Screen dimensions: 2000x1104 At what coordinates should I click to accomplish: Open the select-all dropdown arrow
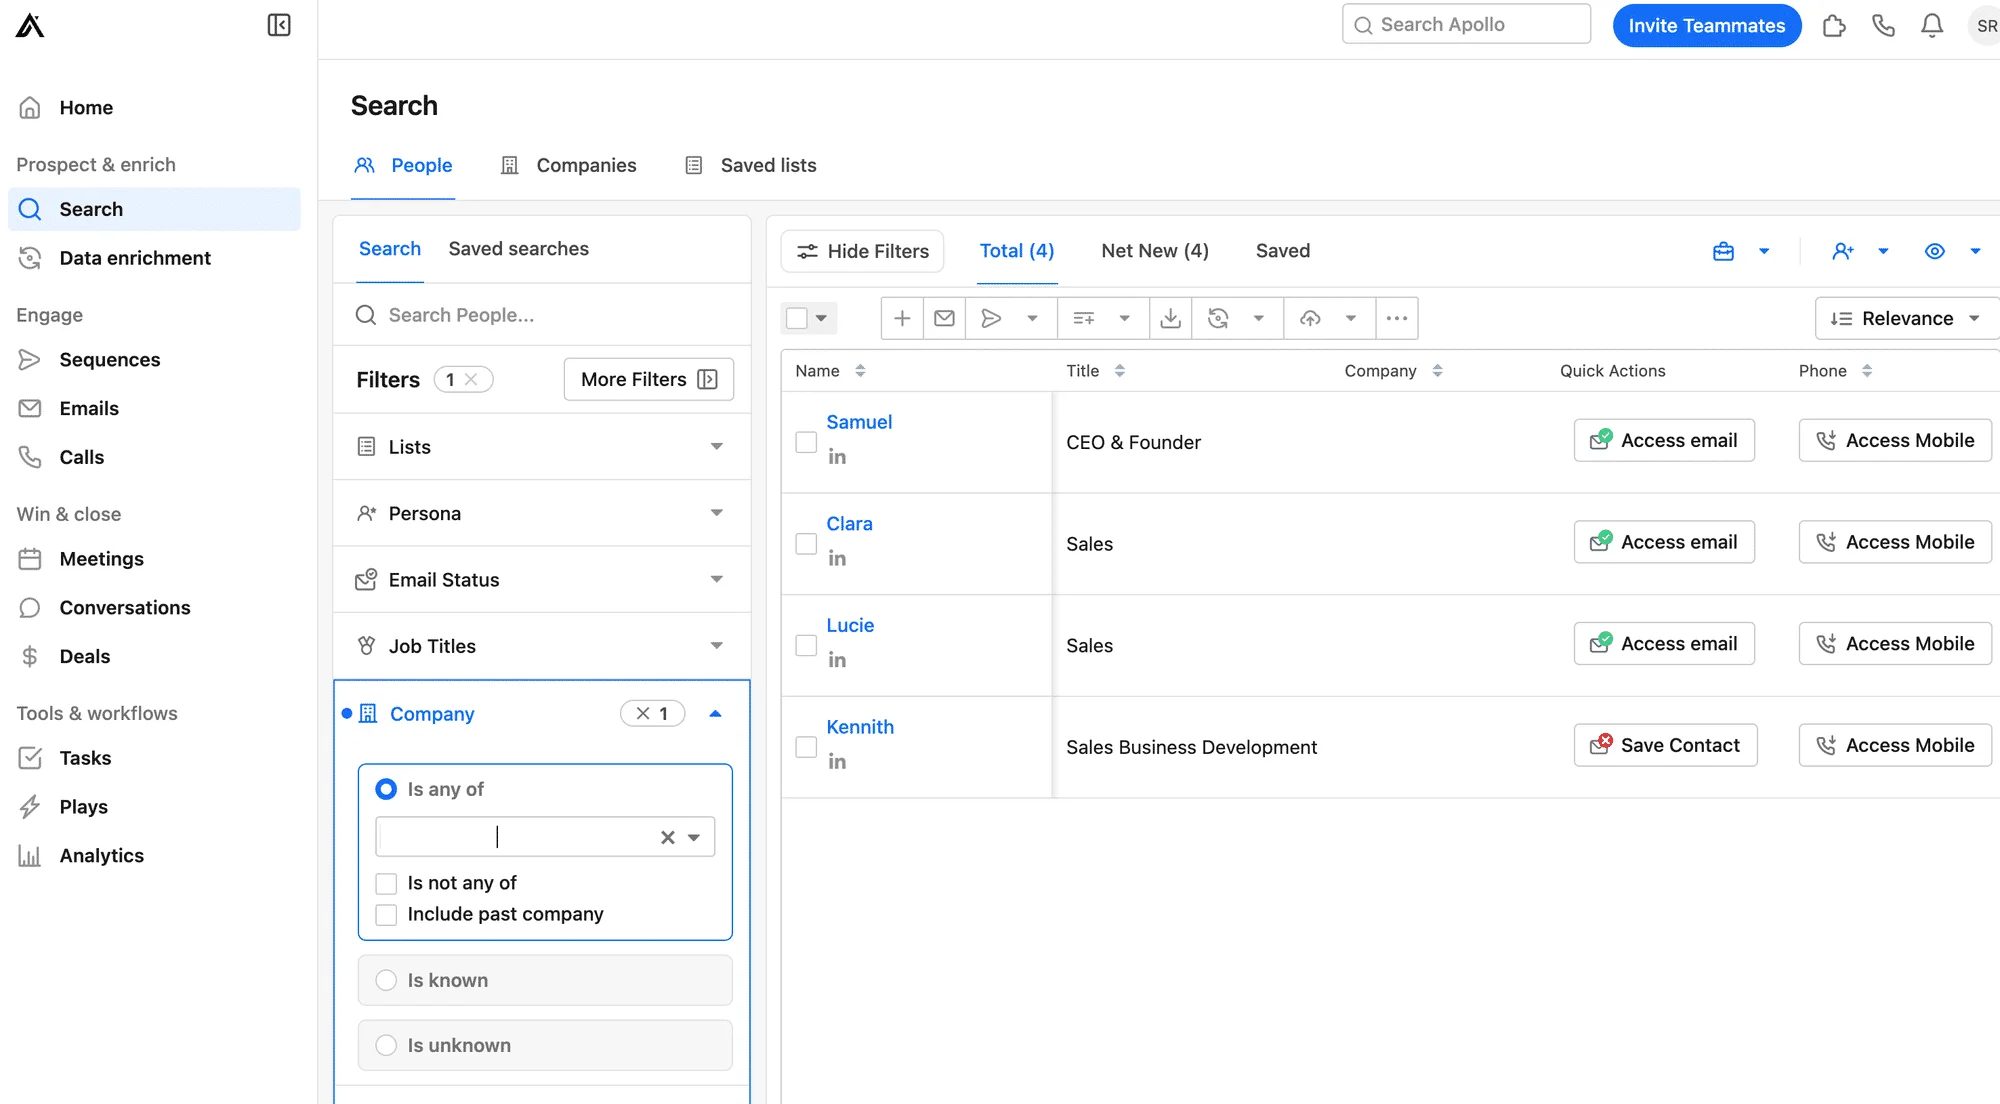(x=821, y=318)
